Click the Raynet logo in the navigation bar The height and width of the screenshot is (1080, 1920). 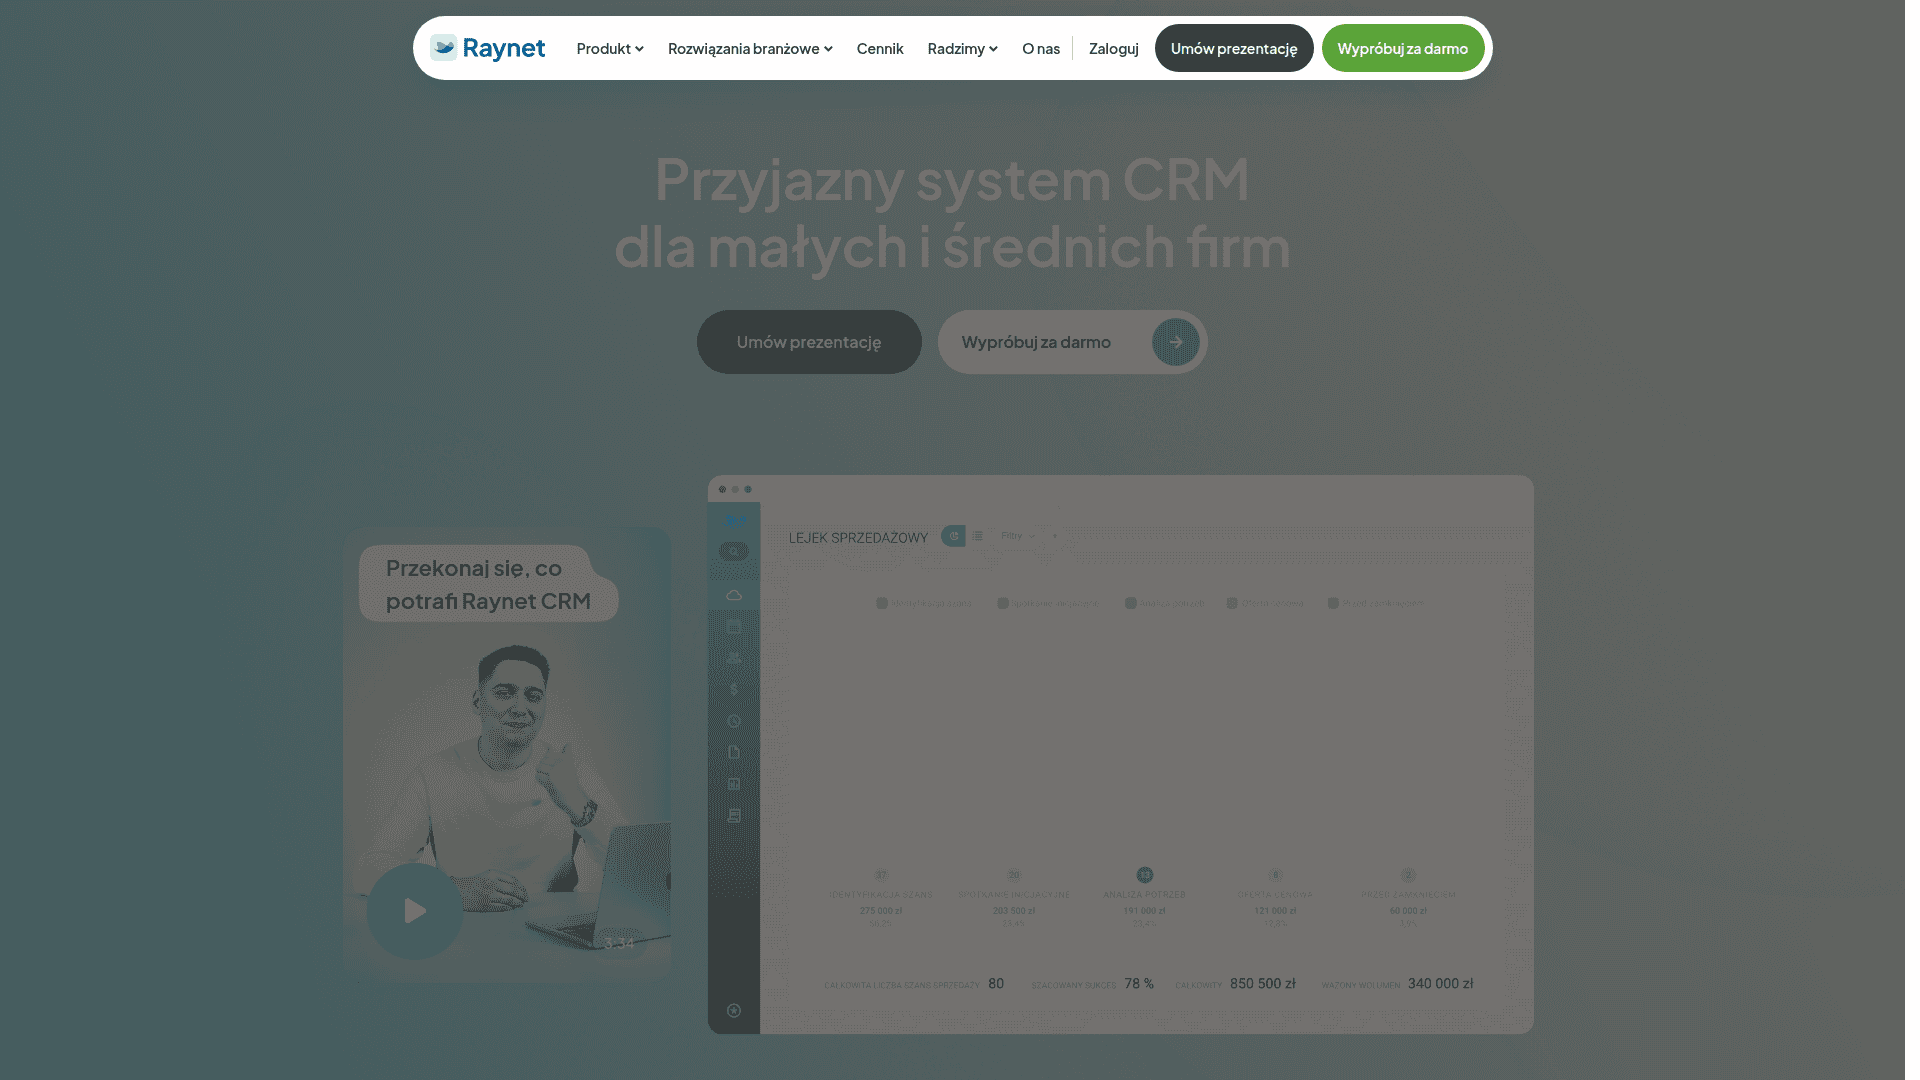(x=487, y=48)
